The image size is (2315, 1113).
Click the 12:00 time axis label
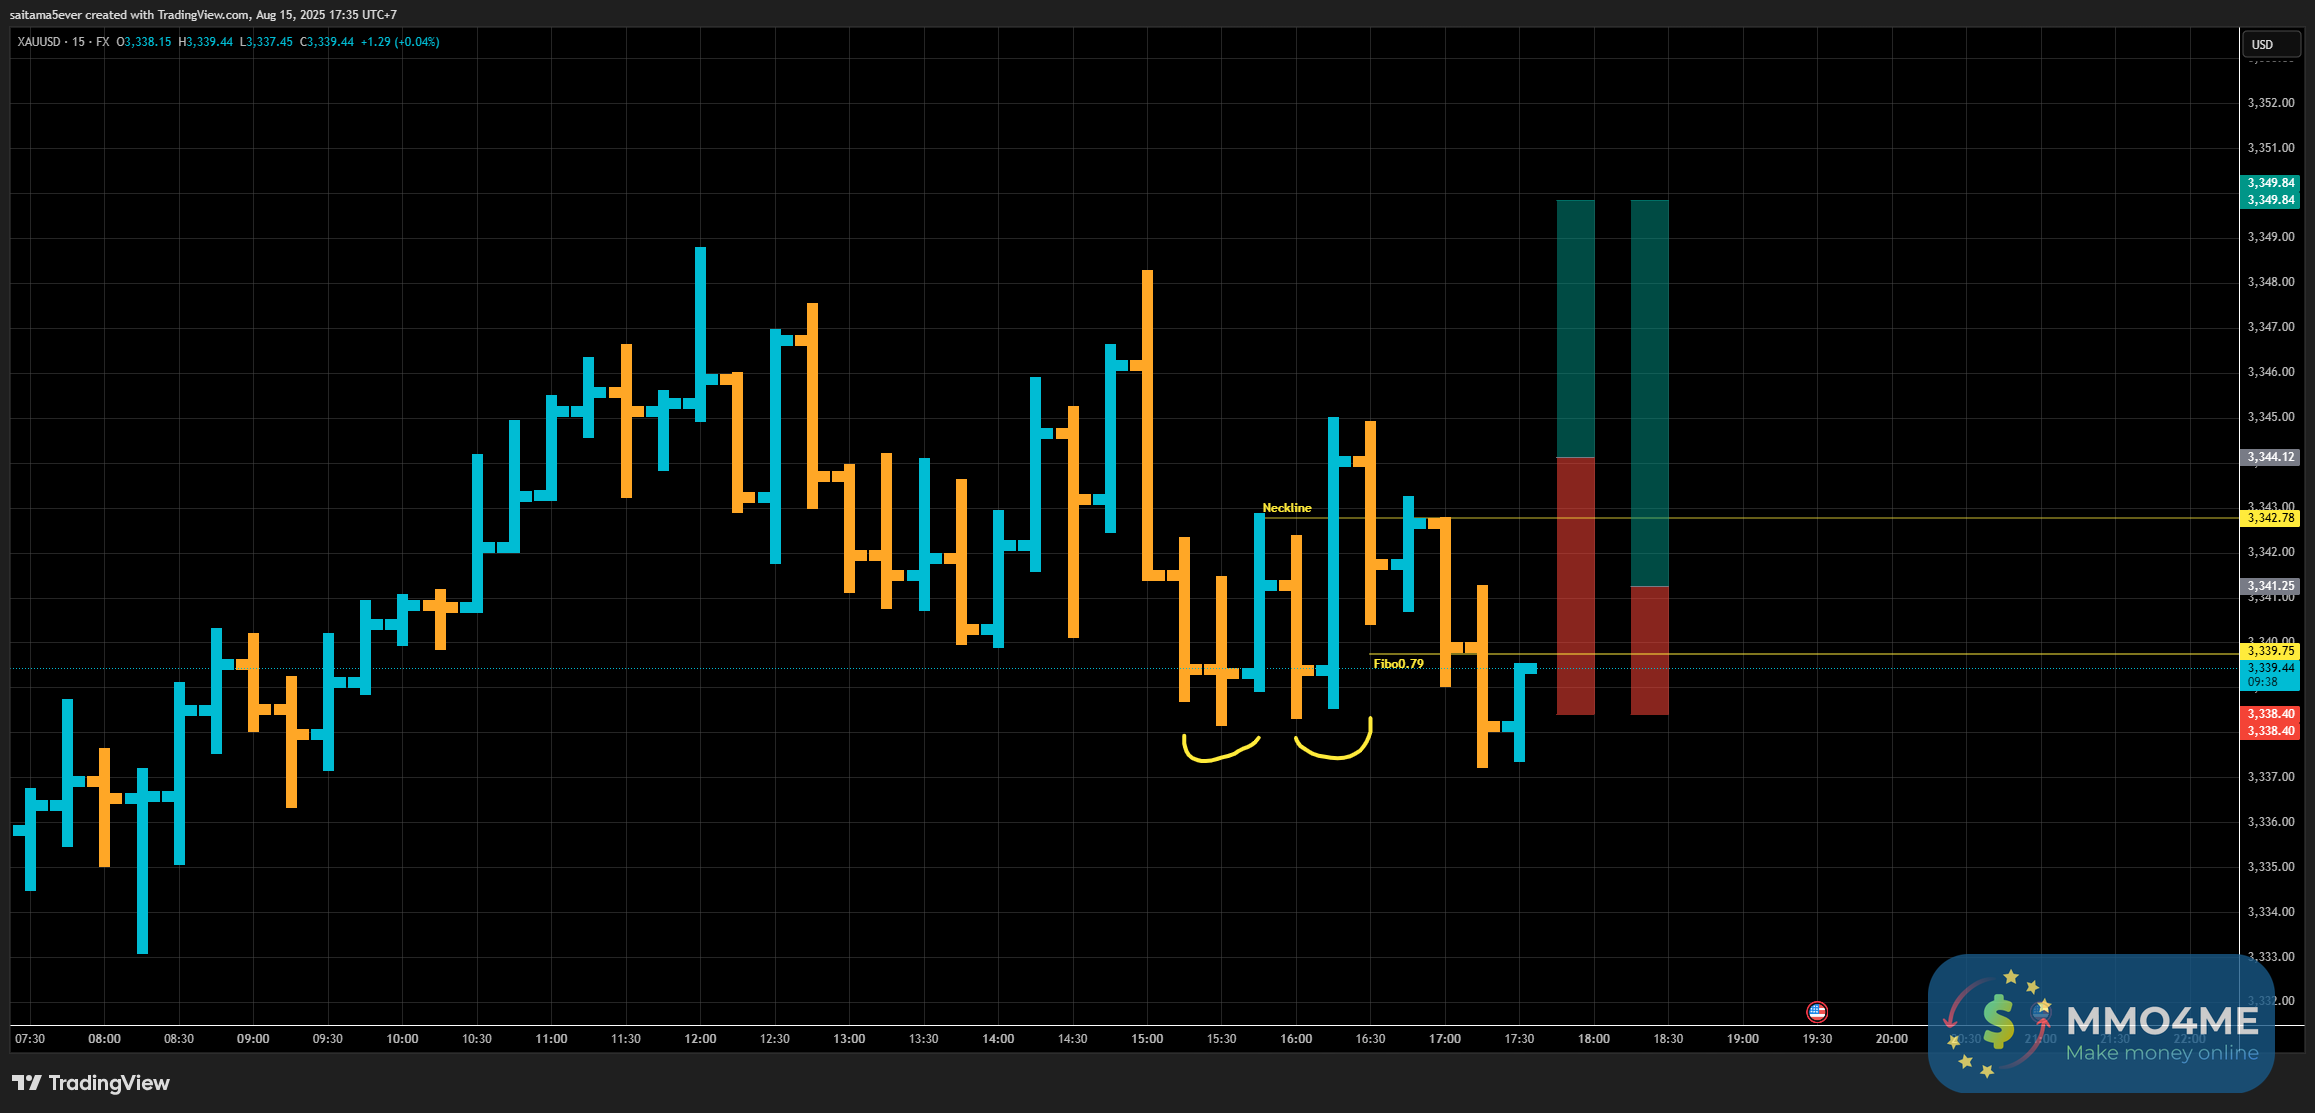700,1039
